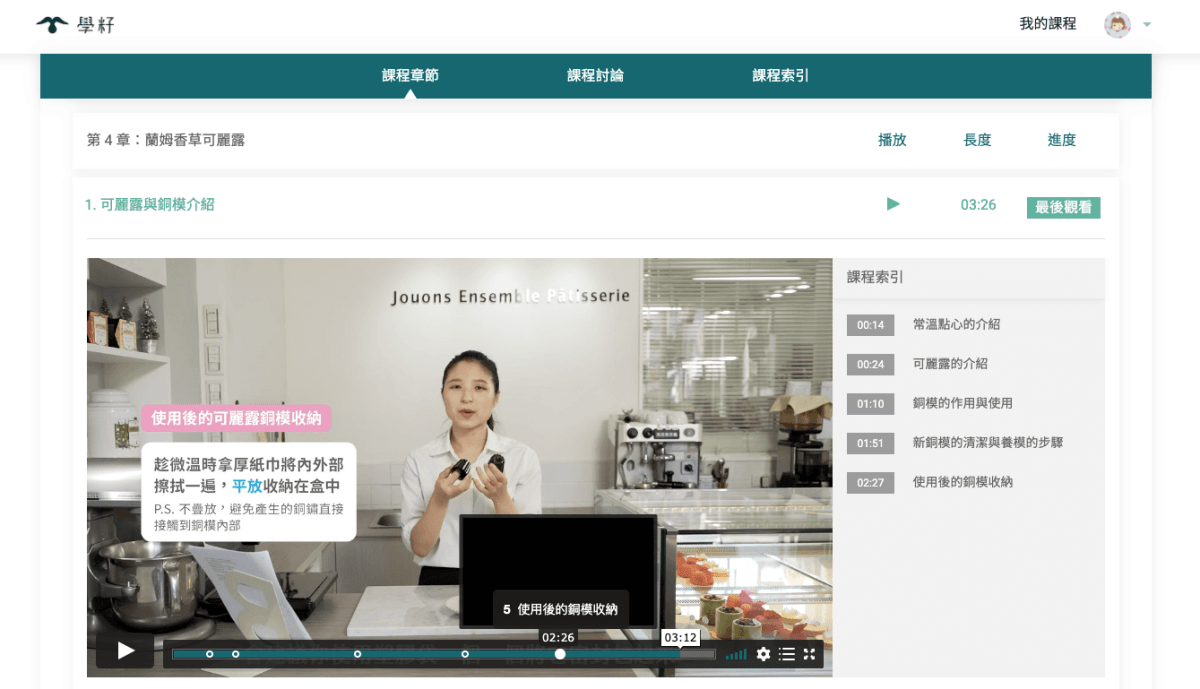Click the 播放 column header
Screen dimensions: 1200x689
coord(892,140)
